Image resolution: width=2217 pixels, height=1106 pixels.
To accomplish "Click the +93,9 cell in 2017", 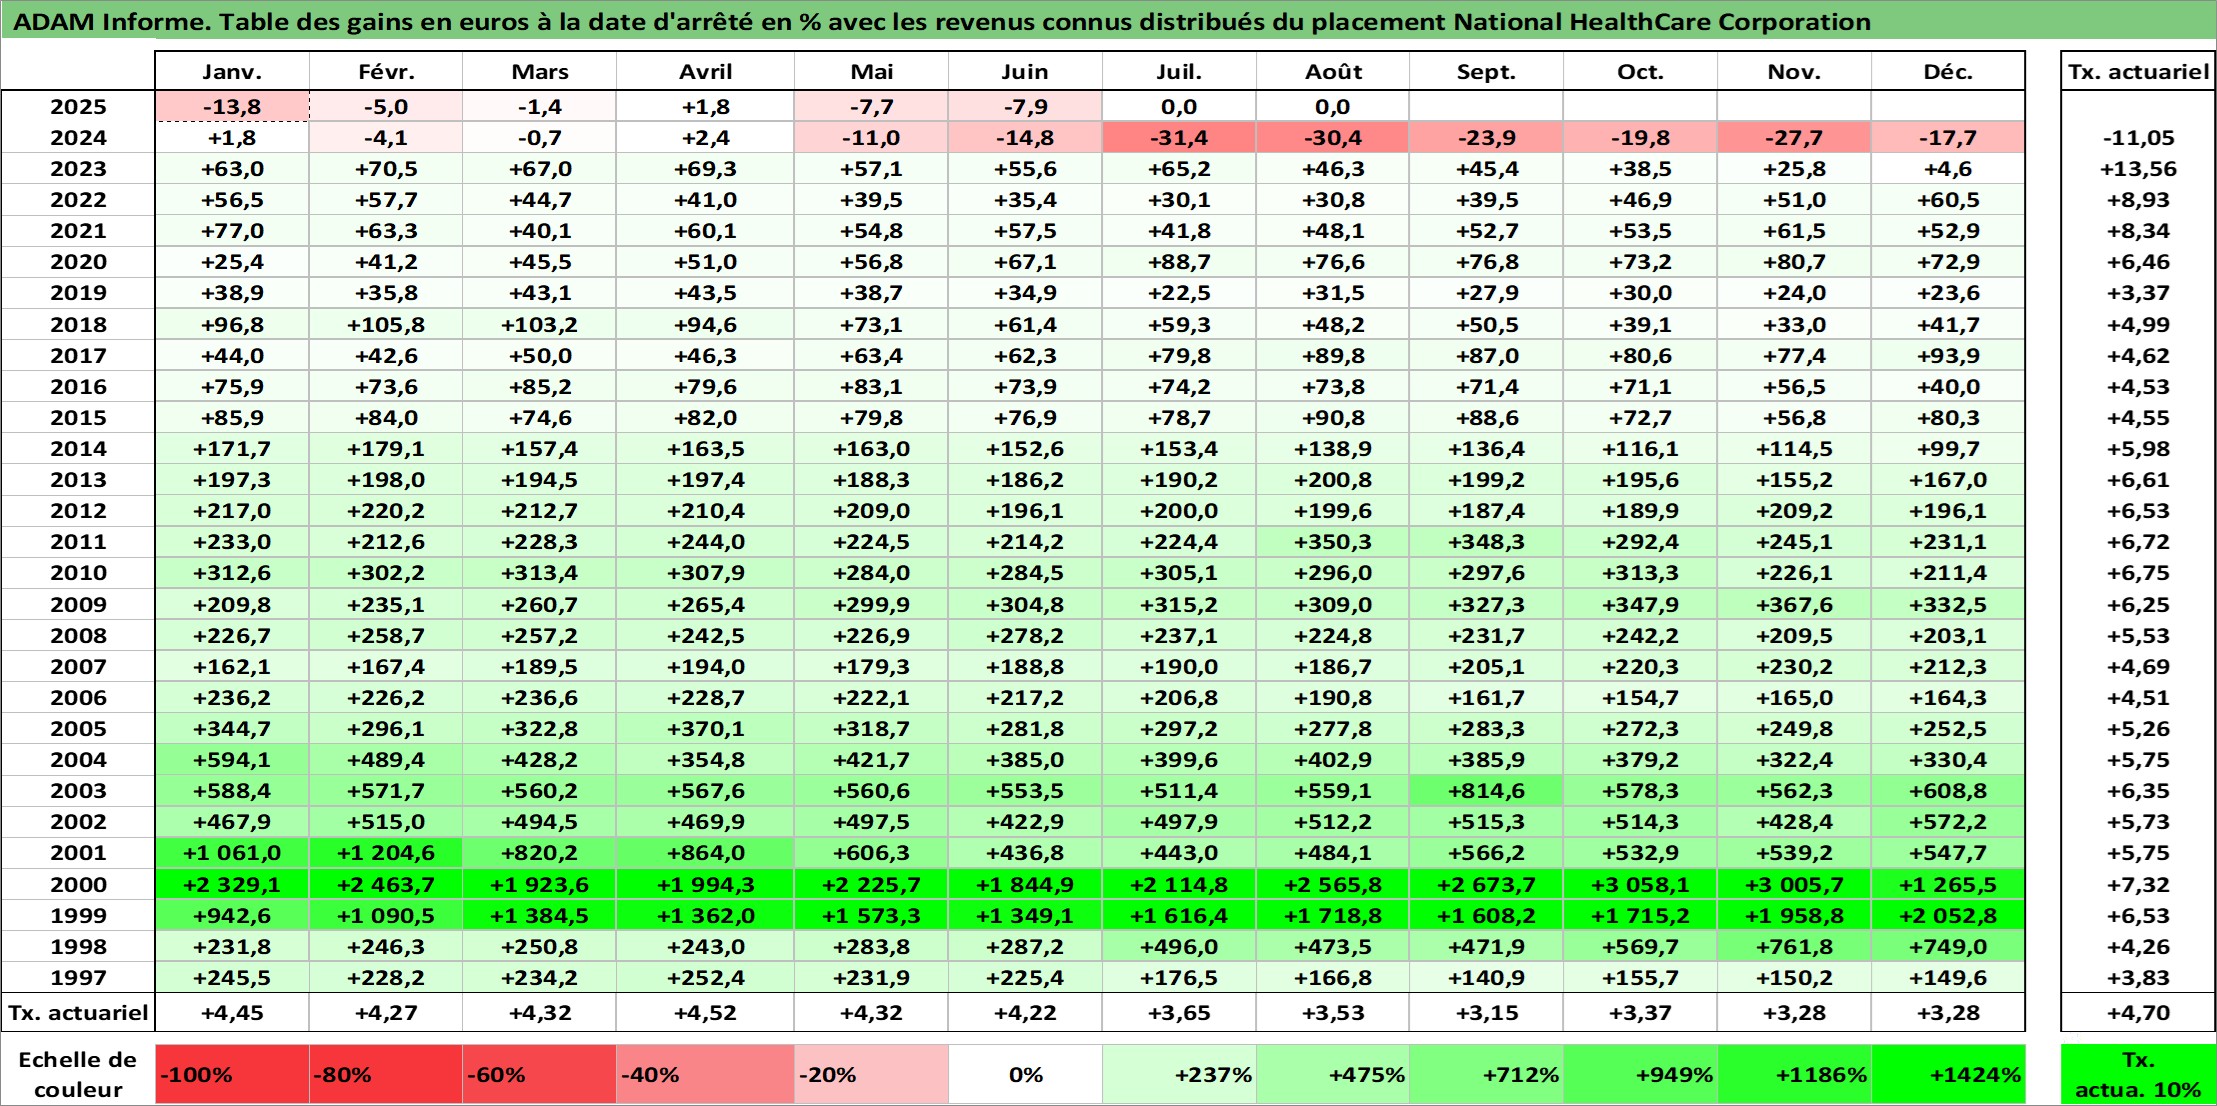I will 1948,356.
